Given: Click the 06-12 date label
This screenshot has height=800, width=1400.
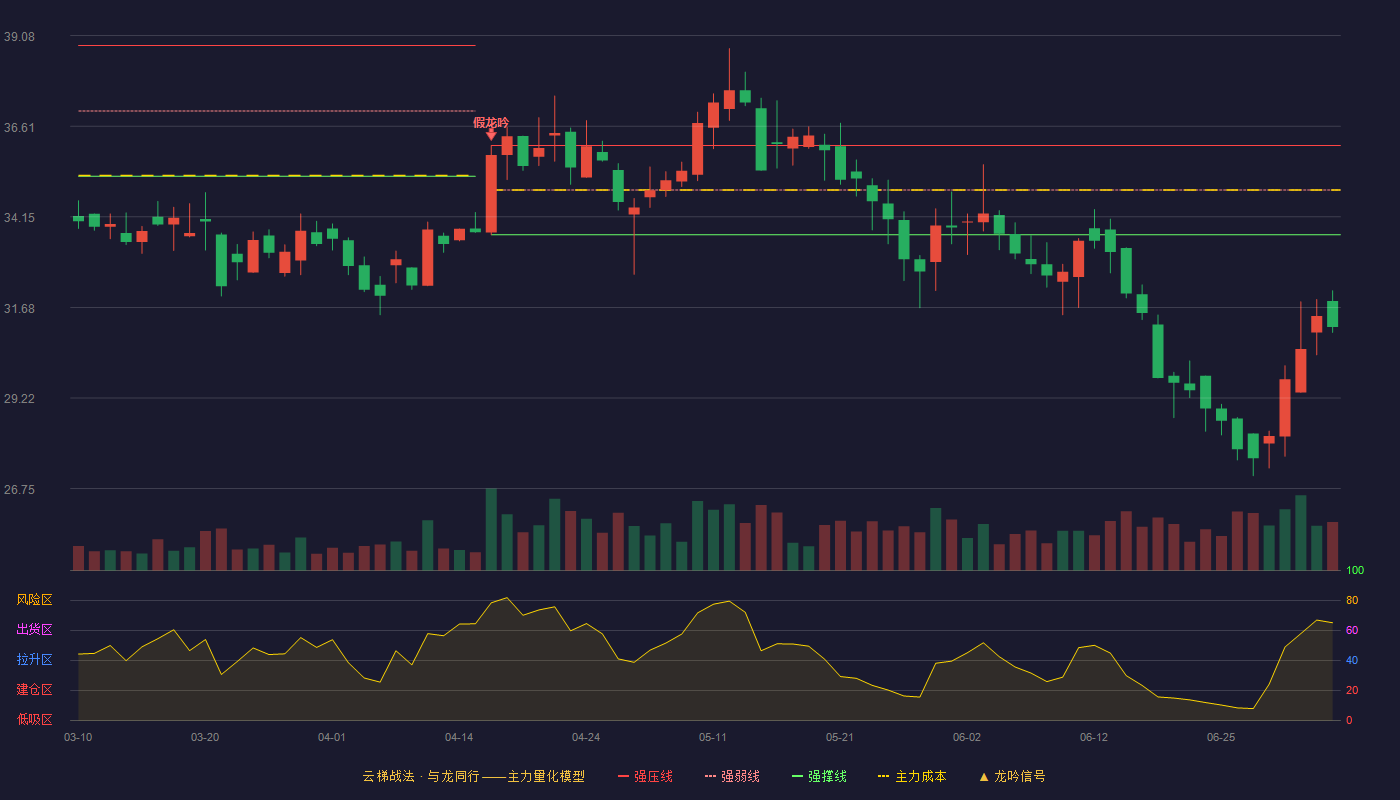Looking at the screenshot, I should 1094,737.
